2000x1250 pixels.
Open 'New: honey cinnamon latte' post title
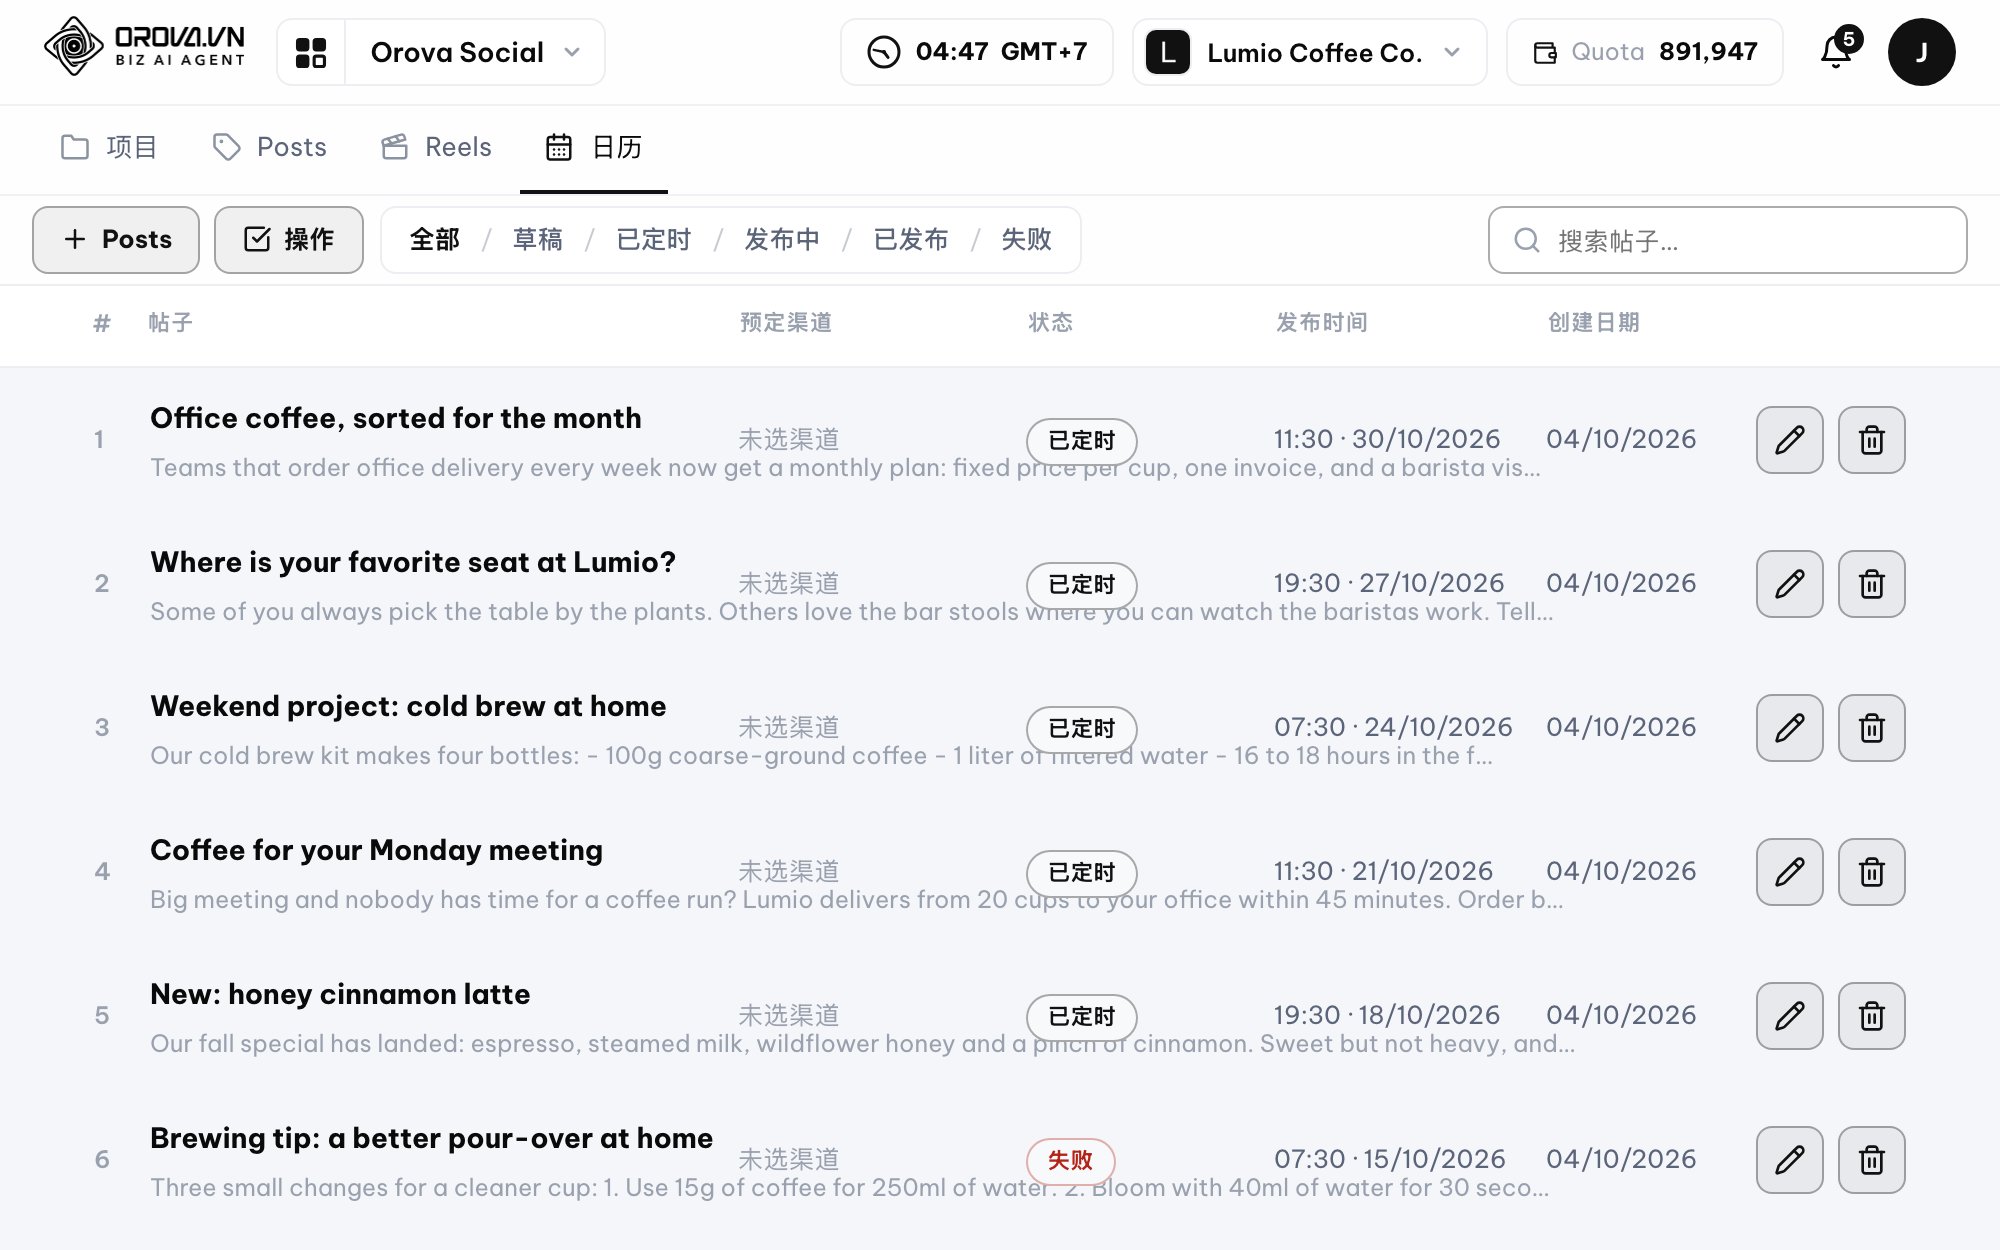pyautogui.click(x=340, y=994)
